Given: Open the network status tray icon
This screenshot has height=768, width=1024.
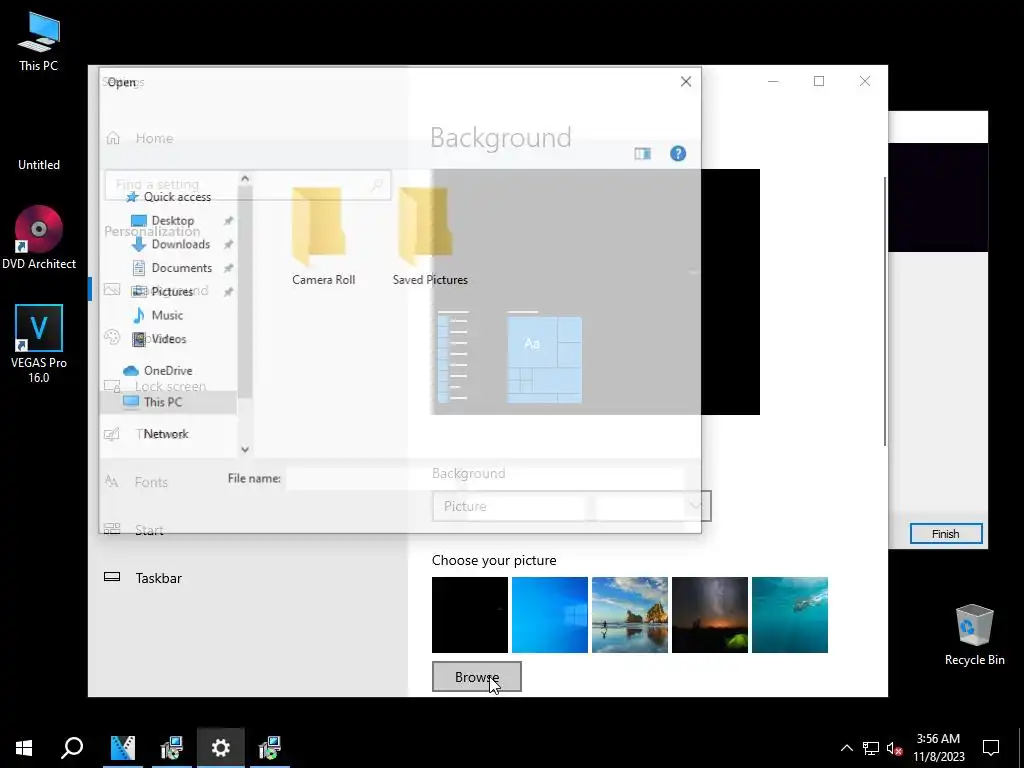Looking at the screenshot, I should (871, 748).
